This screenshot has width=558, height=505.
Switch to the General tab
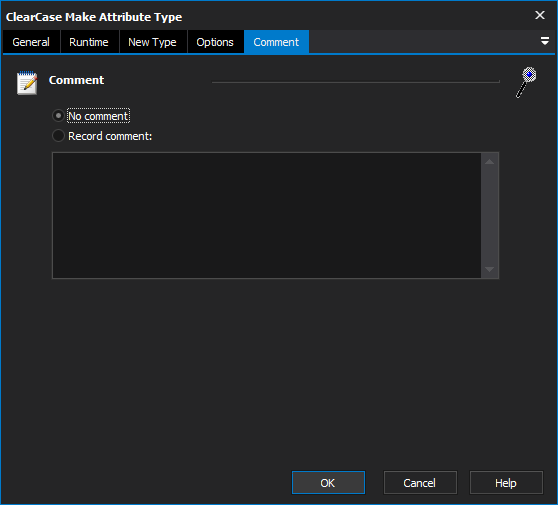coord(31,42)
